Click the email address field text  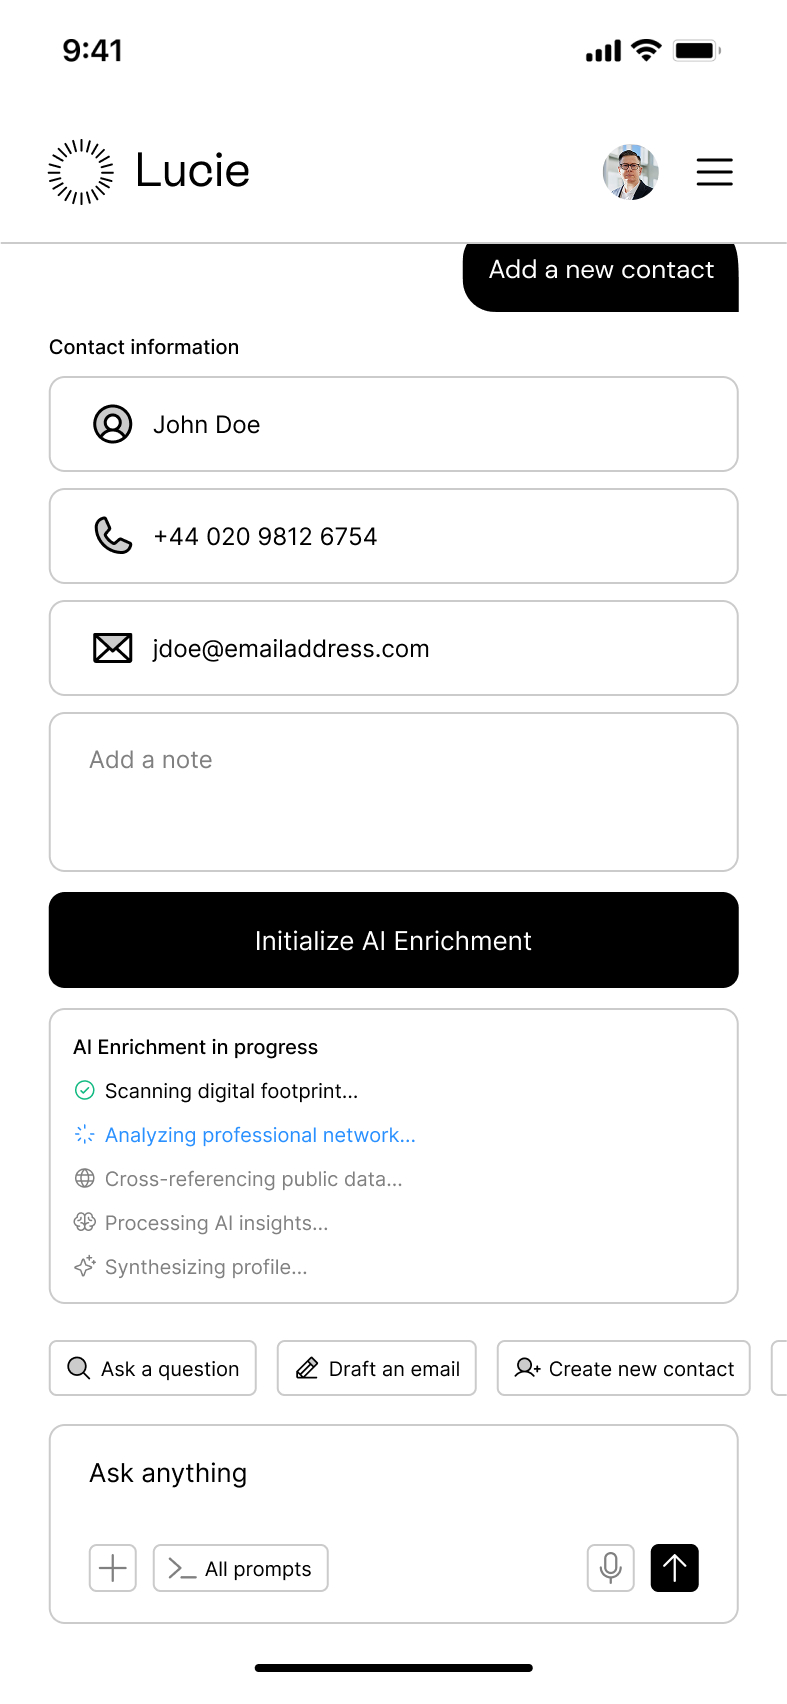[291, 649]
